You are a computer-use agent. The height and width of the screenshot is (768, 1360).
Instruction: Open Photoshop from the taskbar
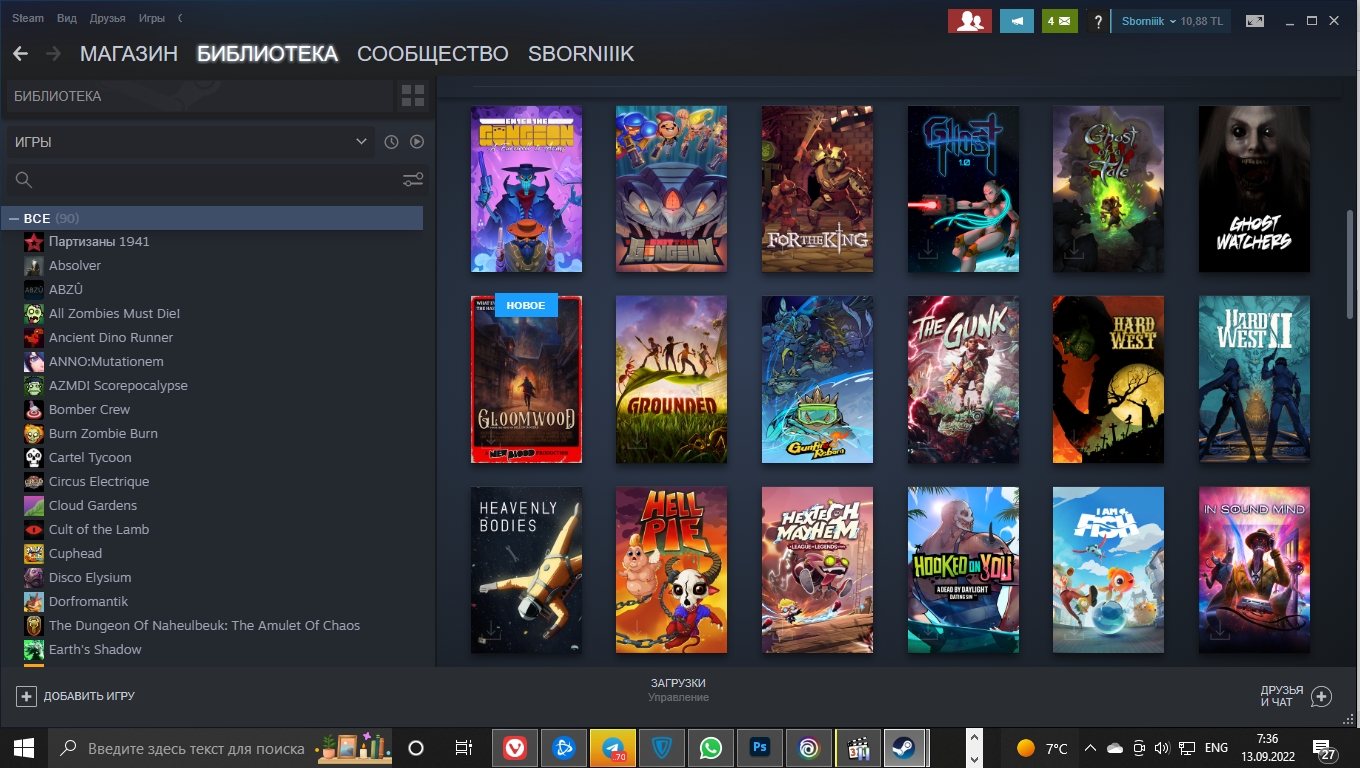tap(760, 748)
